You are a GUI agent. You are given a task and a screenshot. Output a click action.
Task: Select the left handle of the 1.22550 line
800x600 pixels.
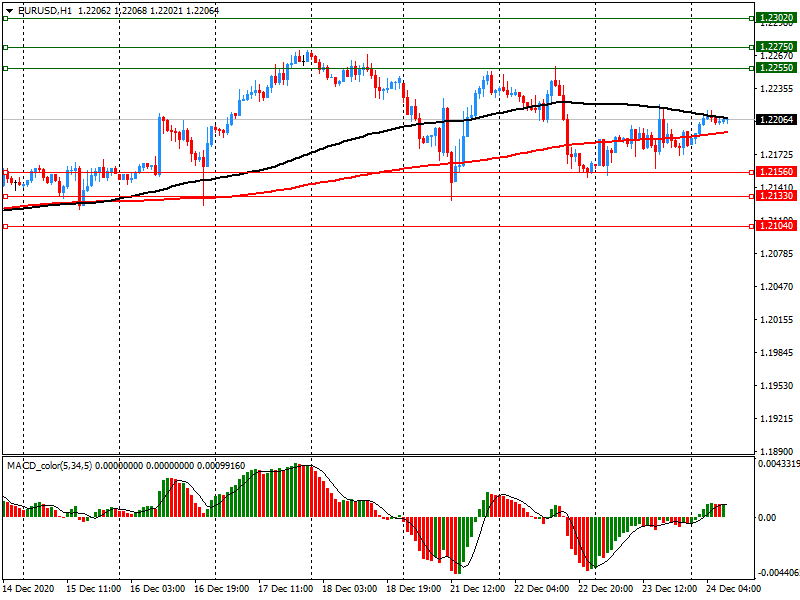(x=5, y=68)
